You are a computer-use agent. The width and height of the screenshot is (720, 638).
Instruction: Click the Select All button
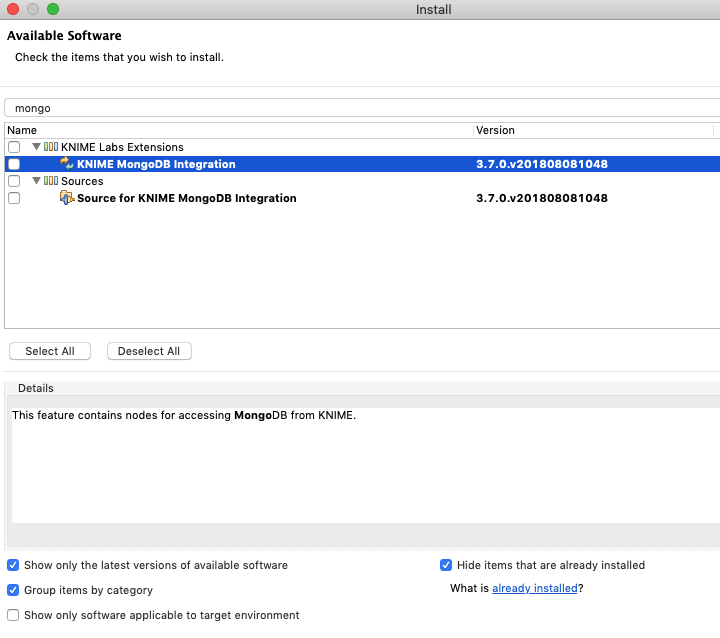pyautogui.click(x=50, y=351)
